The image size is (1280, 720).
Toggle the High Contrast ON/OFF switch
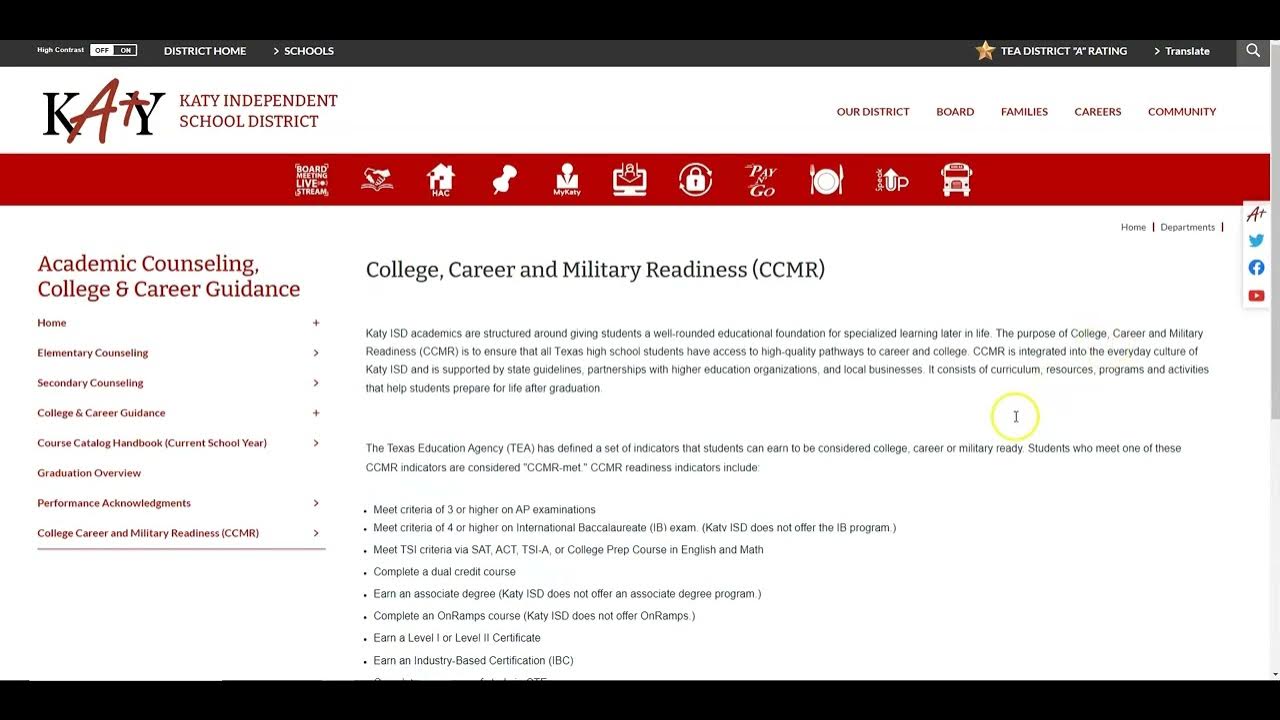113,50
